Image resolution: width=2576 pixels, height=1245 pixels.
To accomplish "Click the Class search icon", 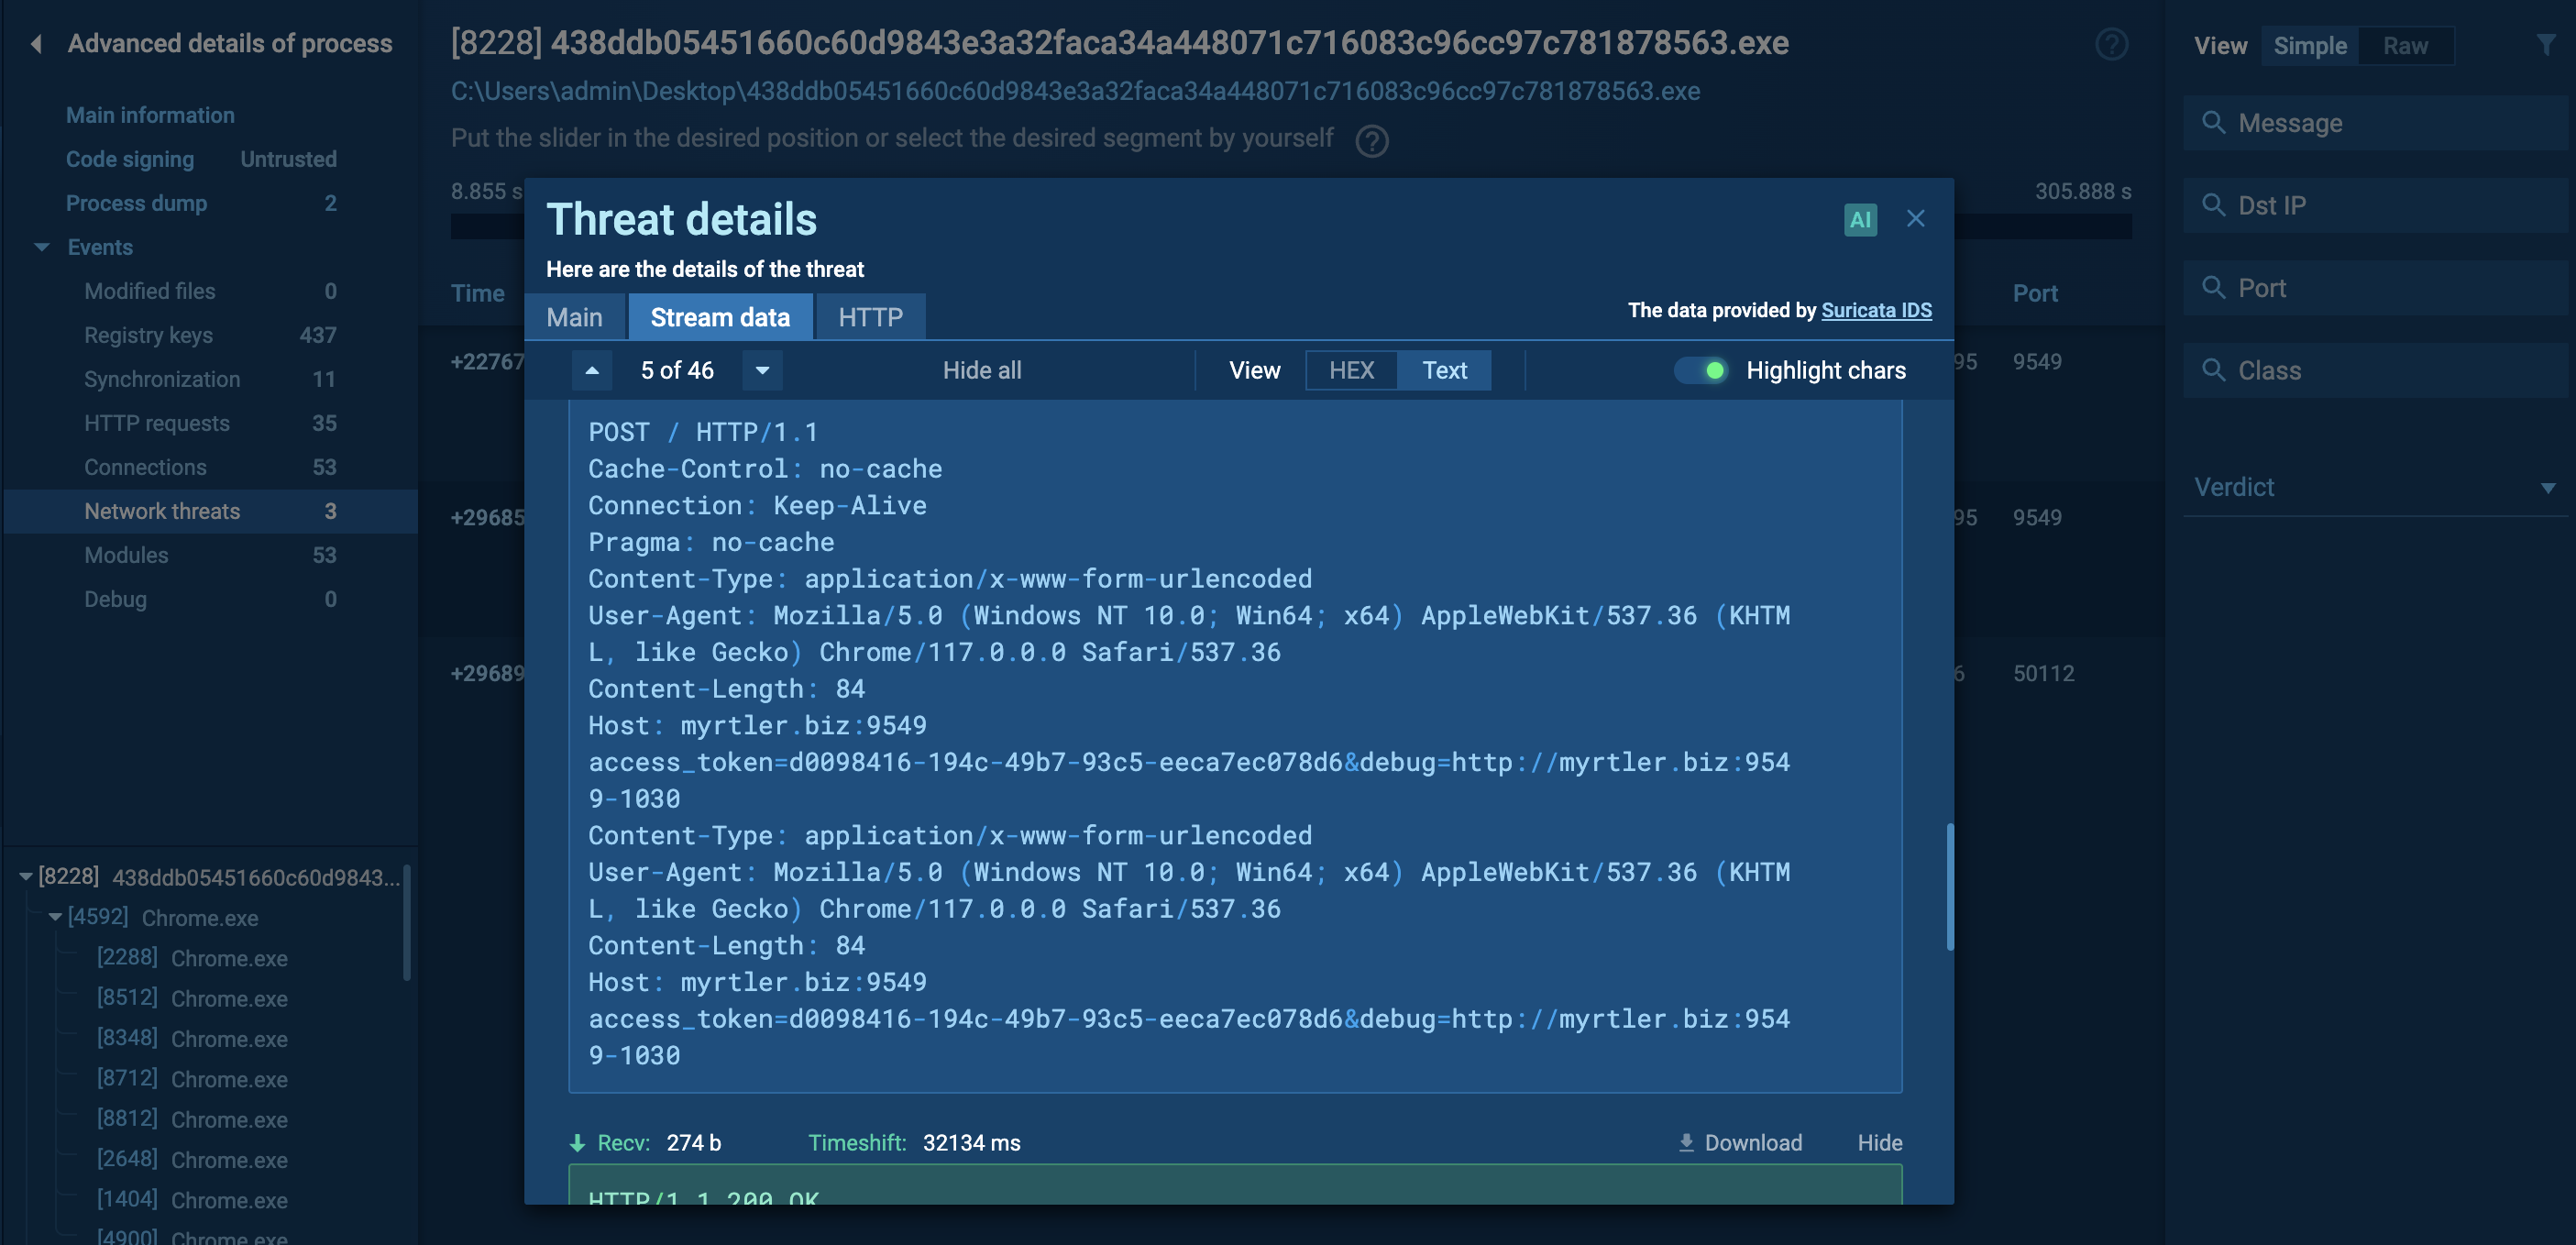I will tap(2213, 370).
